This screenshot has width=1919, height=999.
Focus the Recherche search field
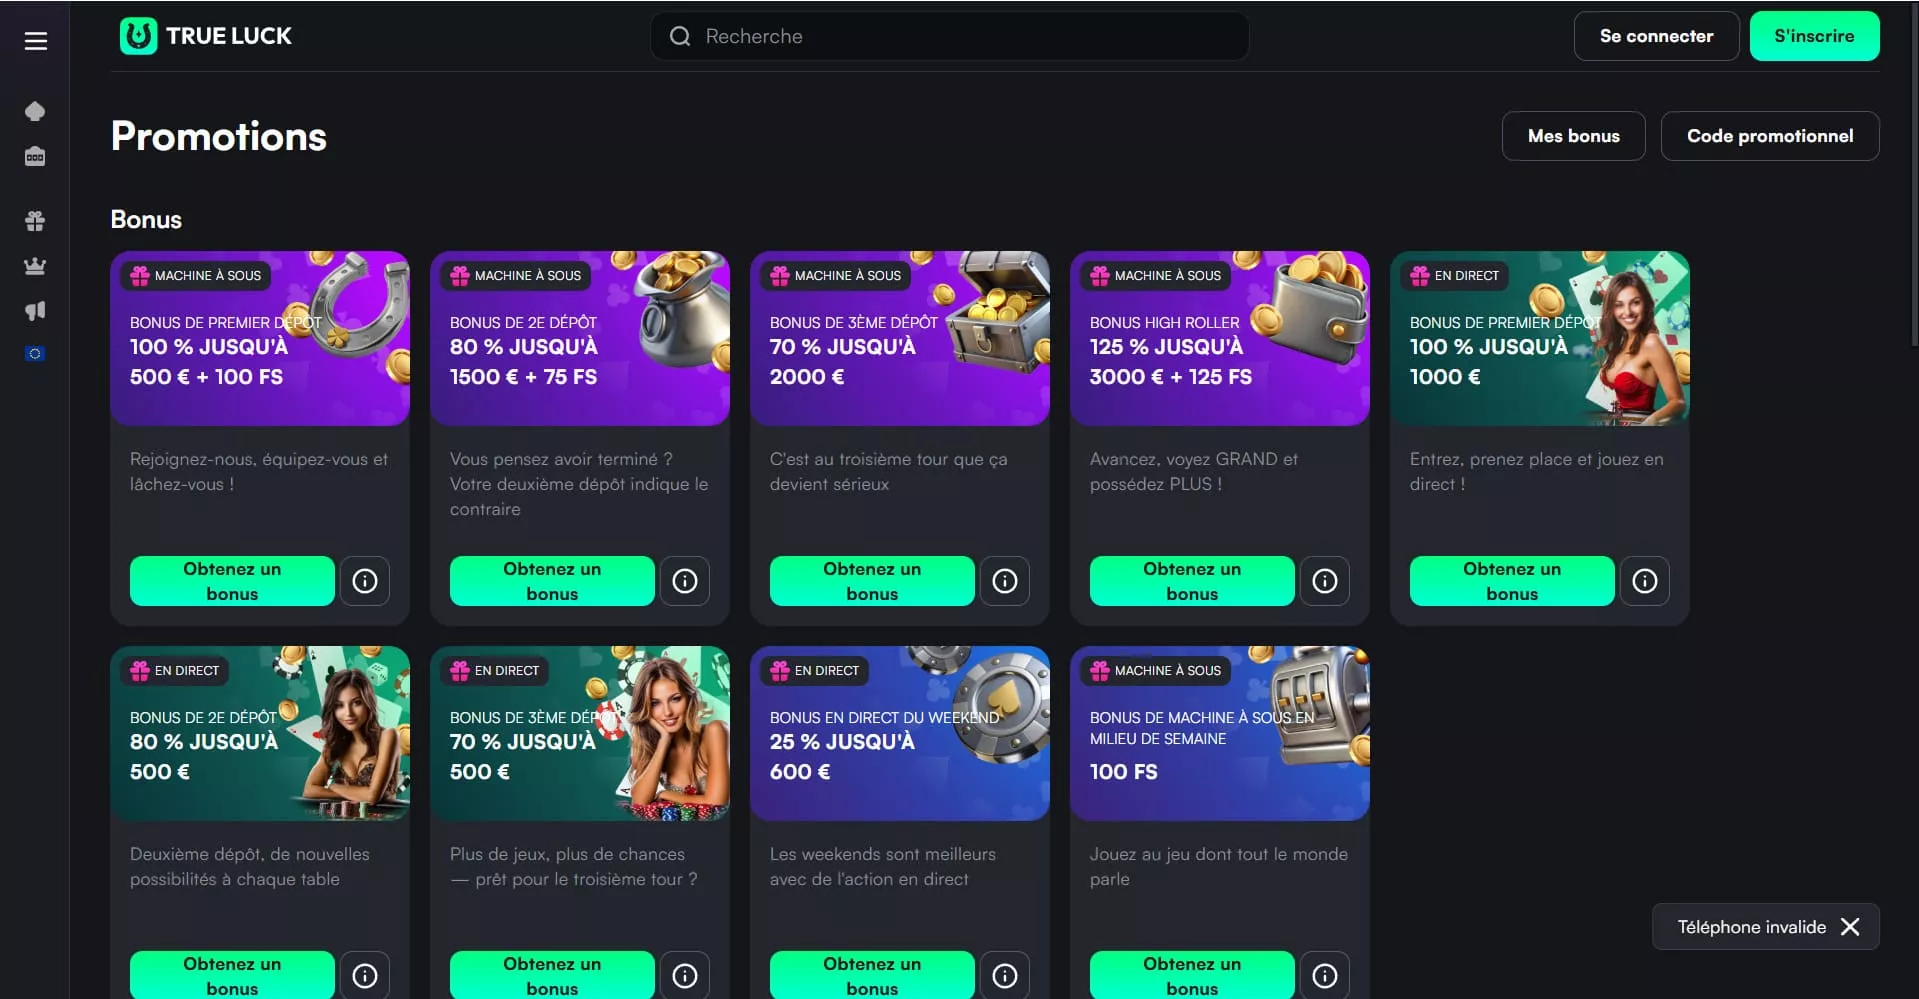tap(950, 36)
